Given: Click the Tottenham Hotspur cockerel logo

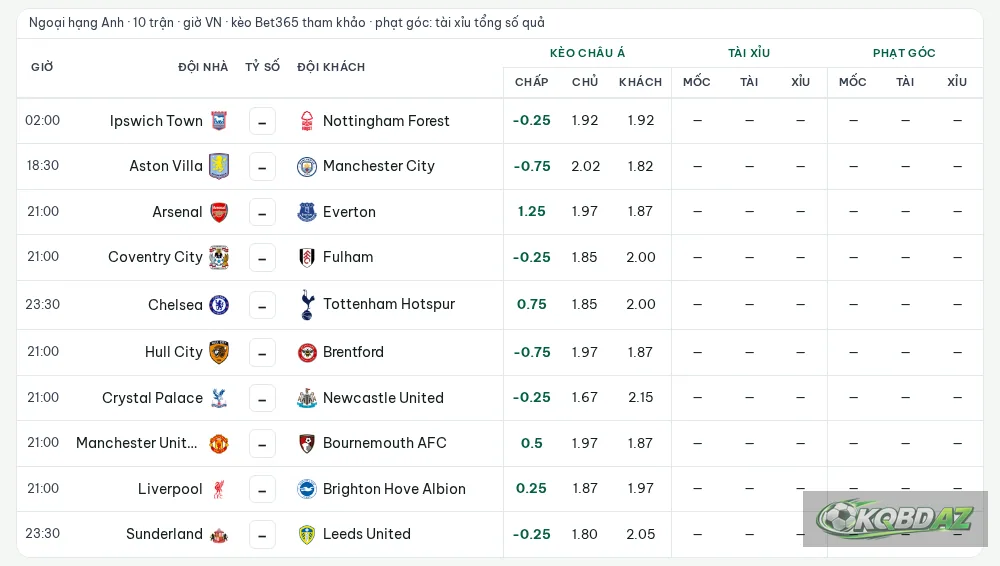Looking at the screenshot, I should 307,304.
